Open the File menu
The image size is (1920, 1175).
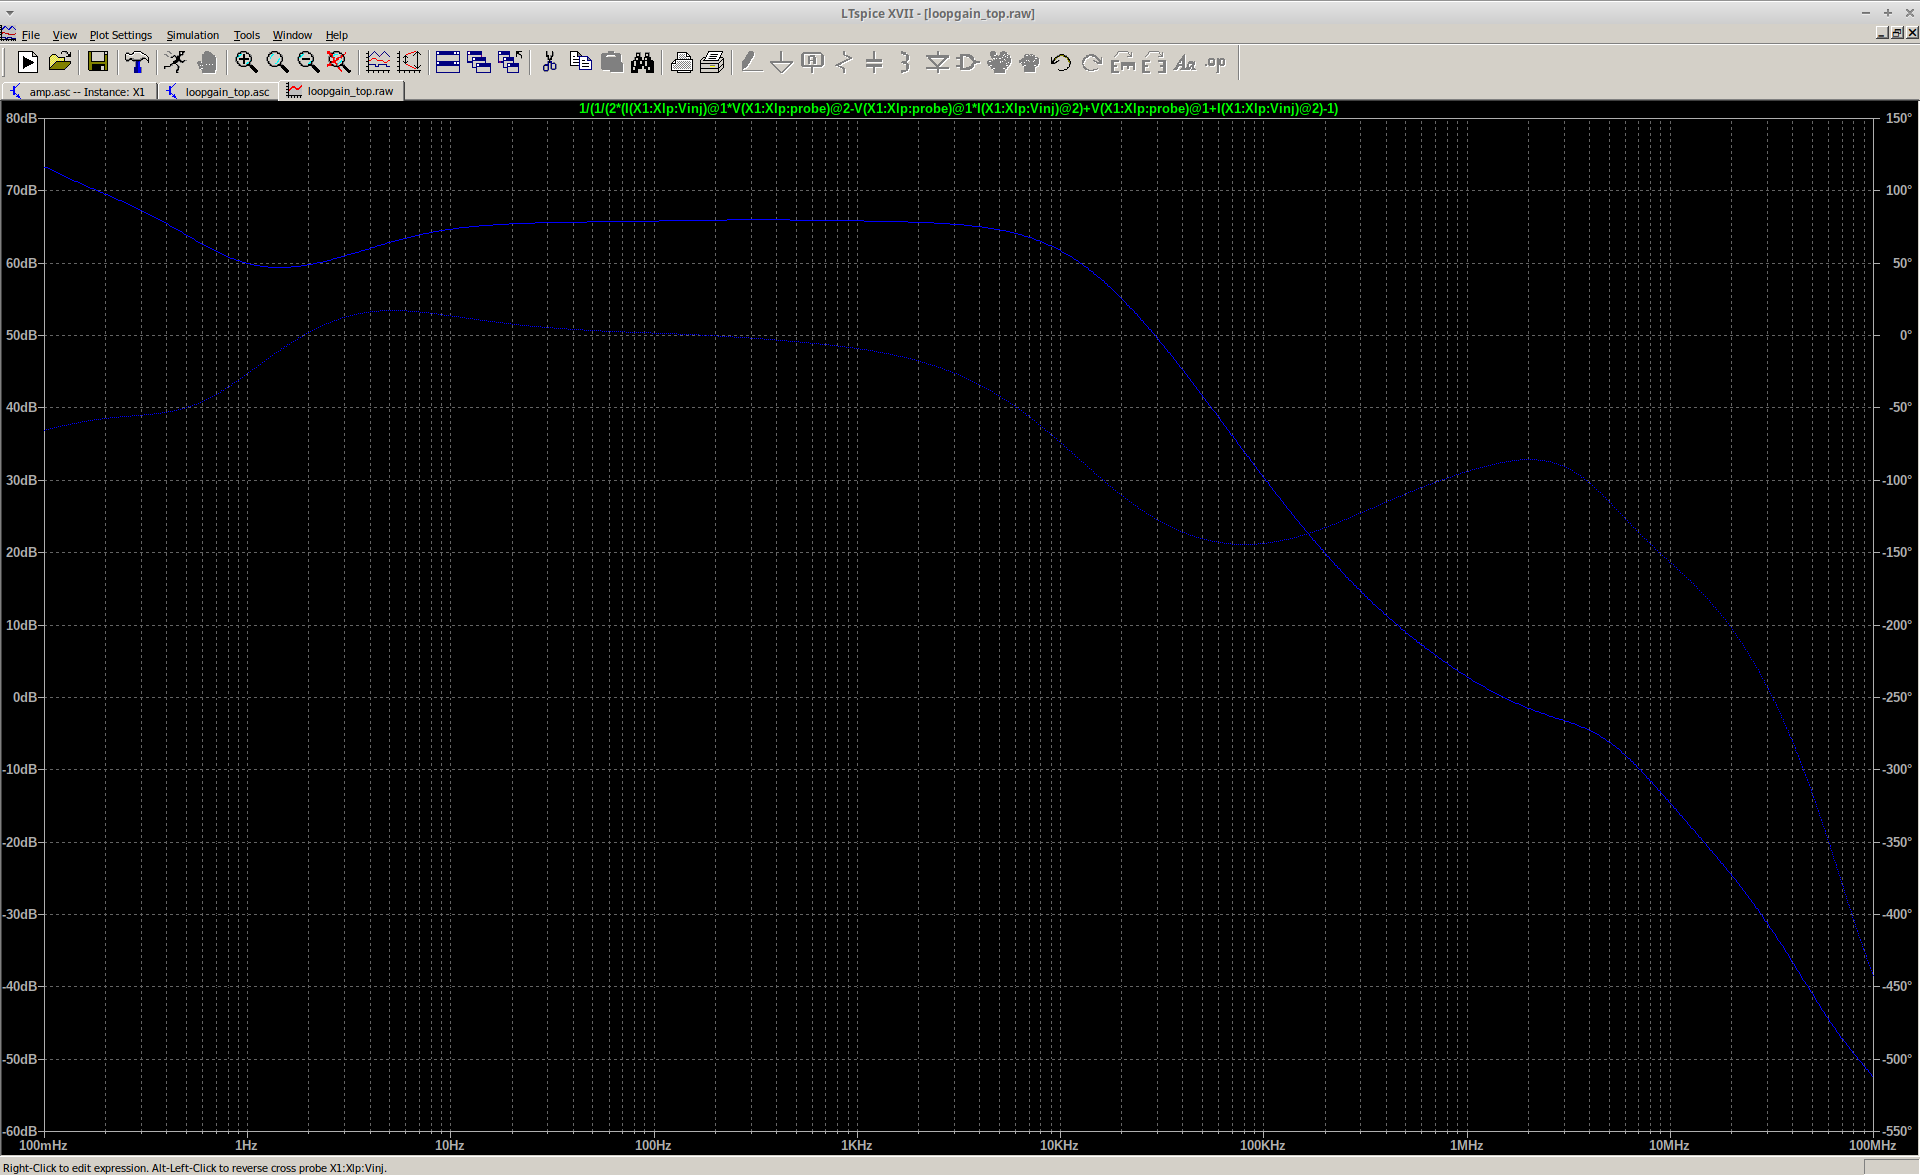[30, 35]
